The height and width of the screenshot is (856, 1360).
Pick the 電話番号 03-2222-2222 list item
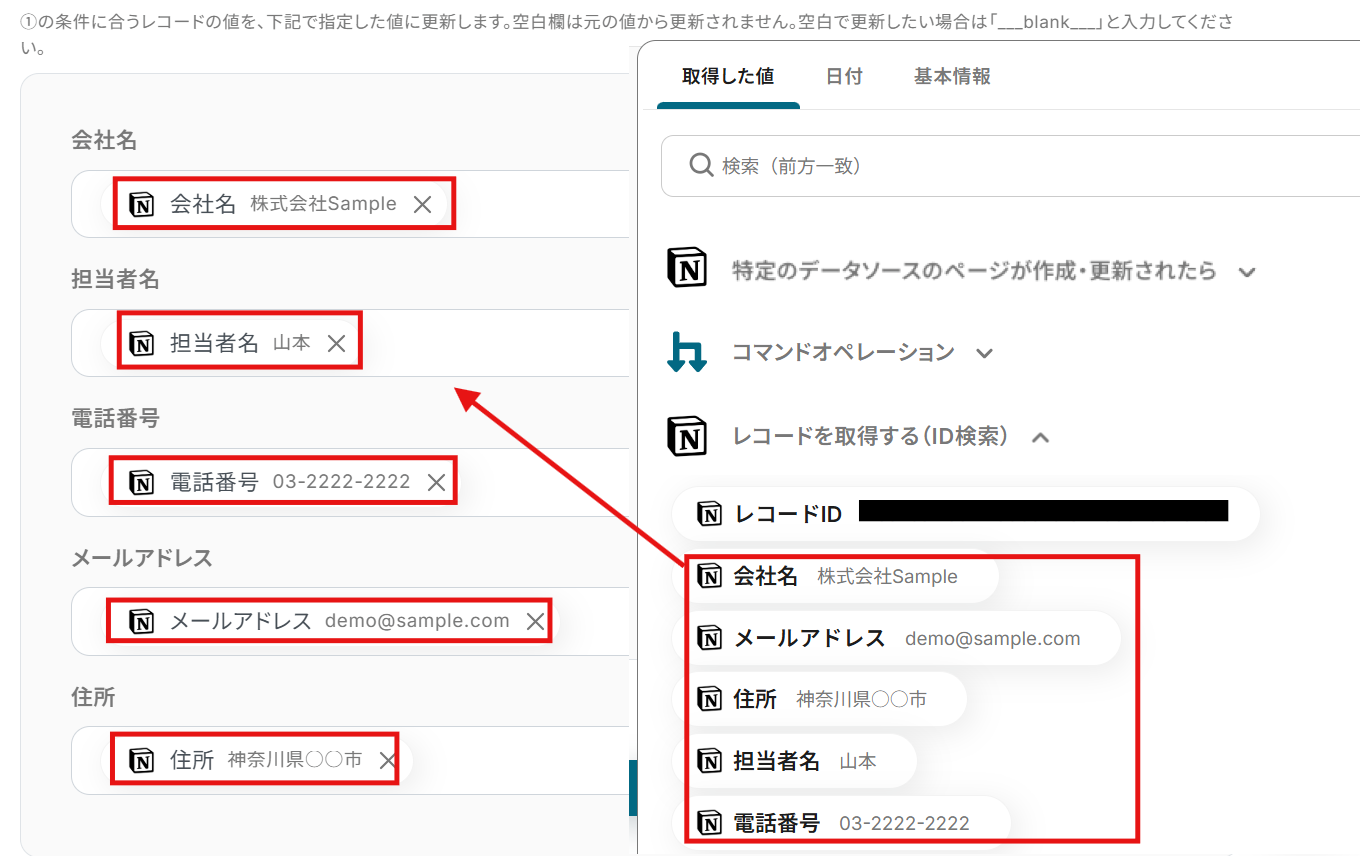[x=840, y=823]
